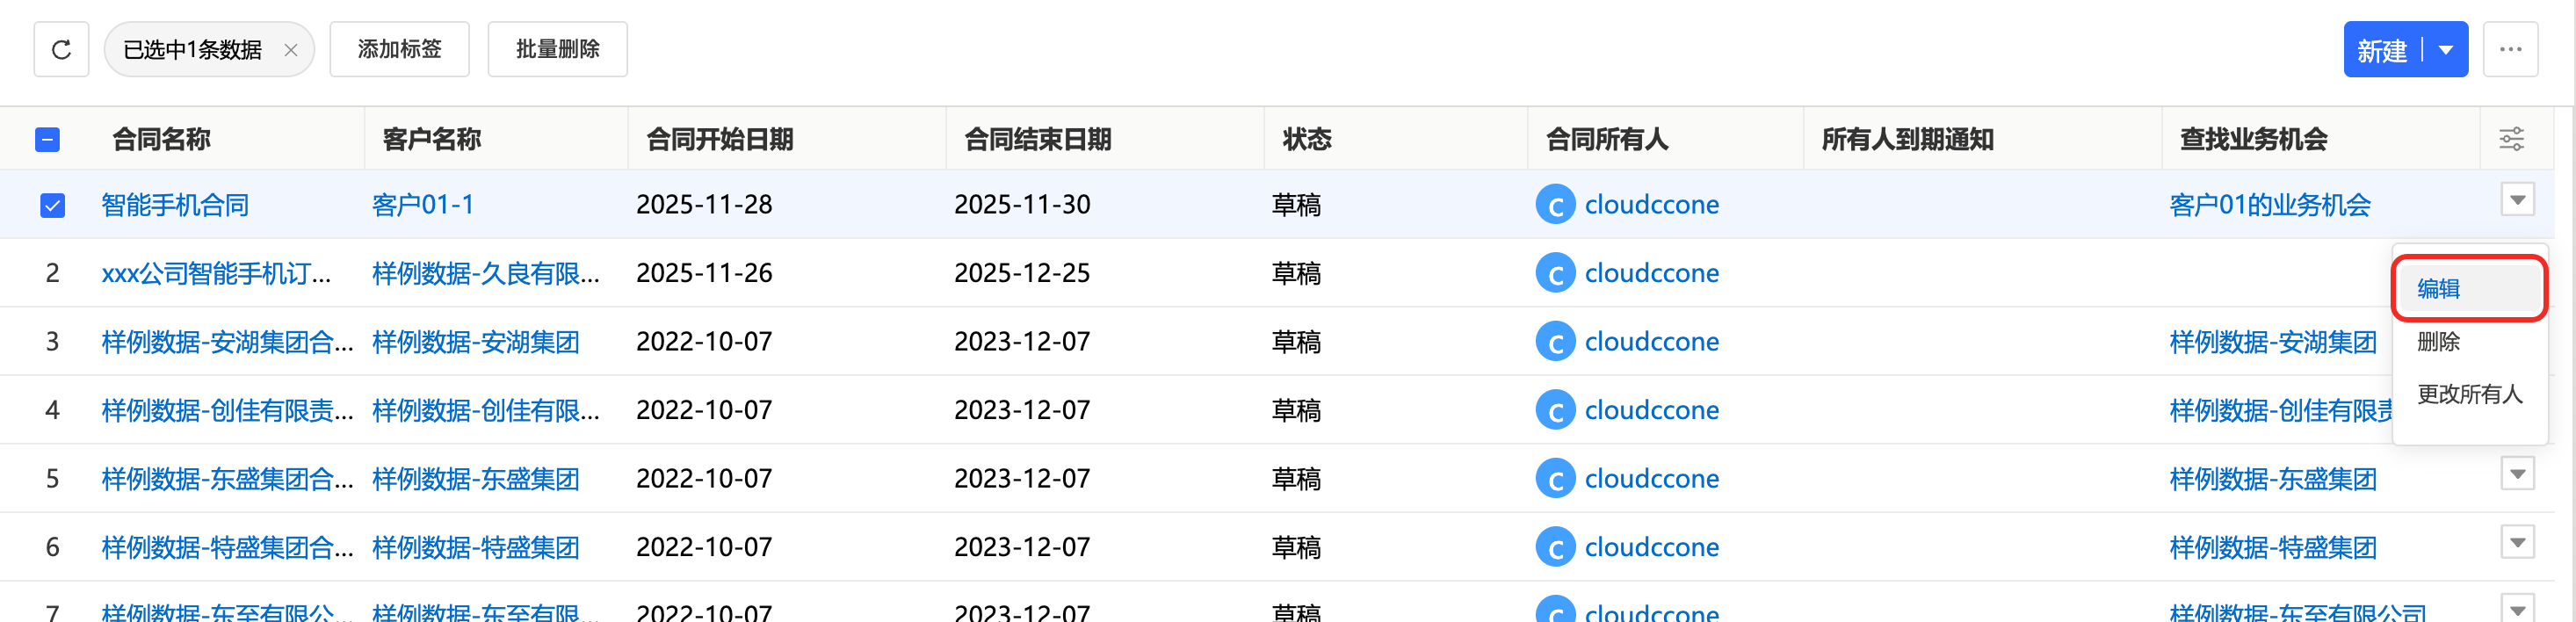Viewport: 2576px width, 622px height.
Task: Open the more options ellipsis button
Action: [2510, 49]
